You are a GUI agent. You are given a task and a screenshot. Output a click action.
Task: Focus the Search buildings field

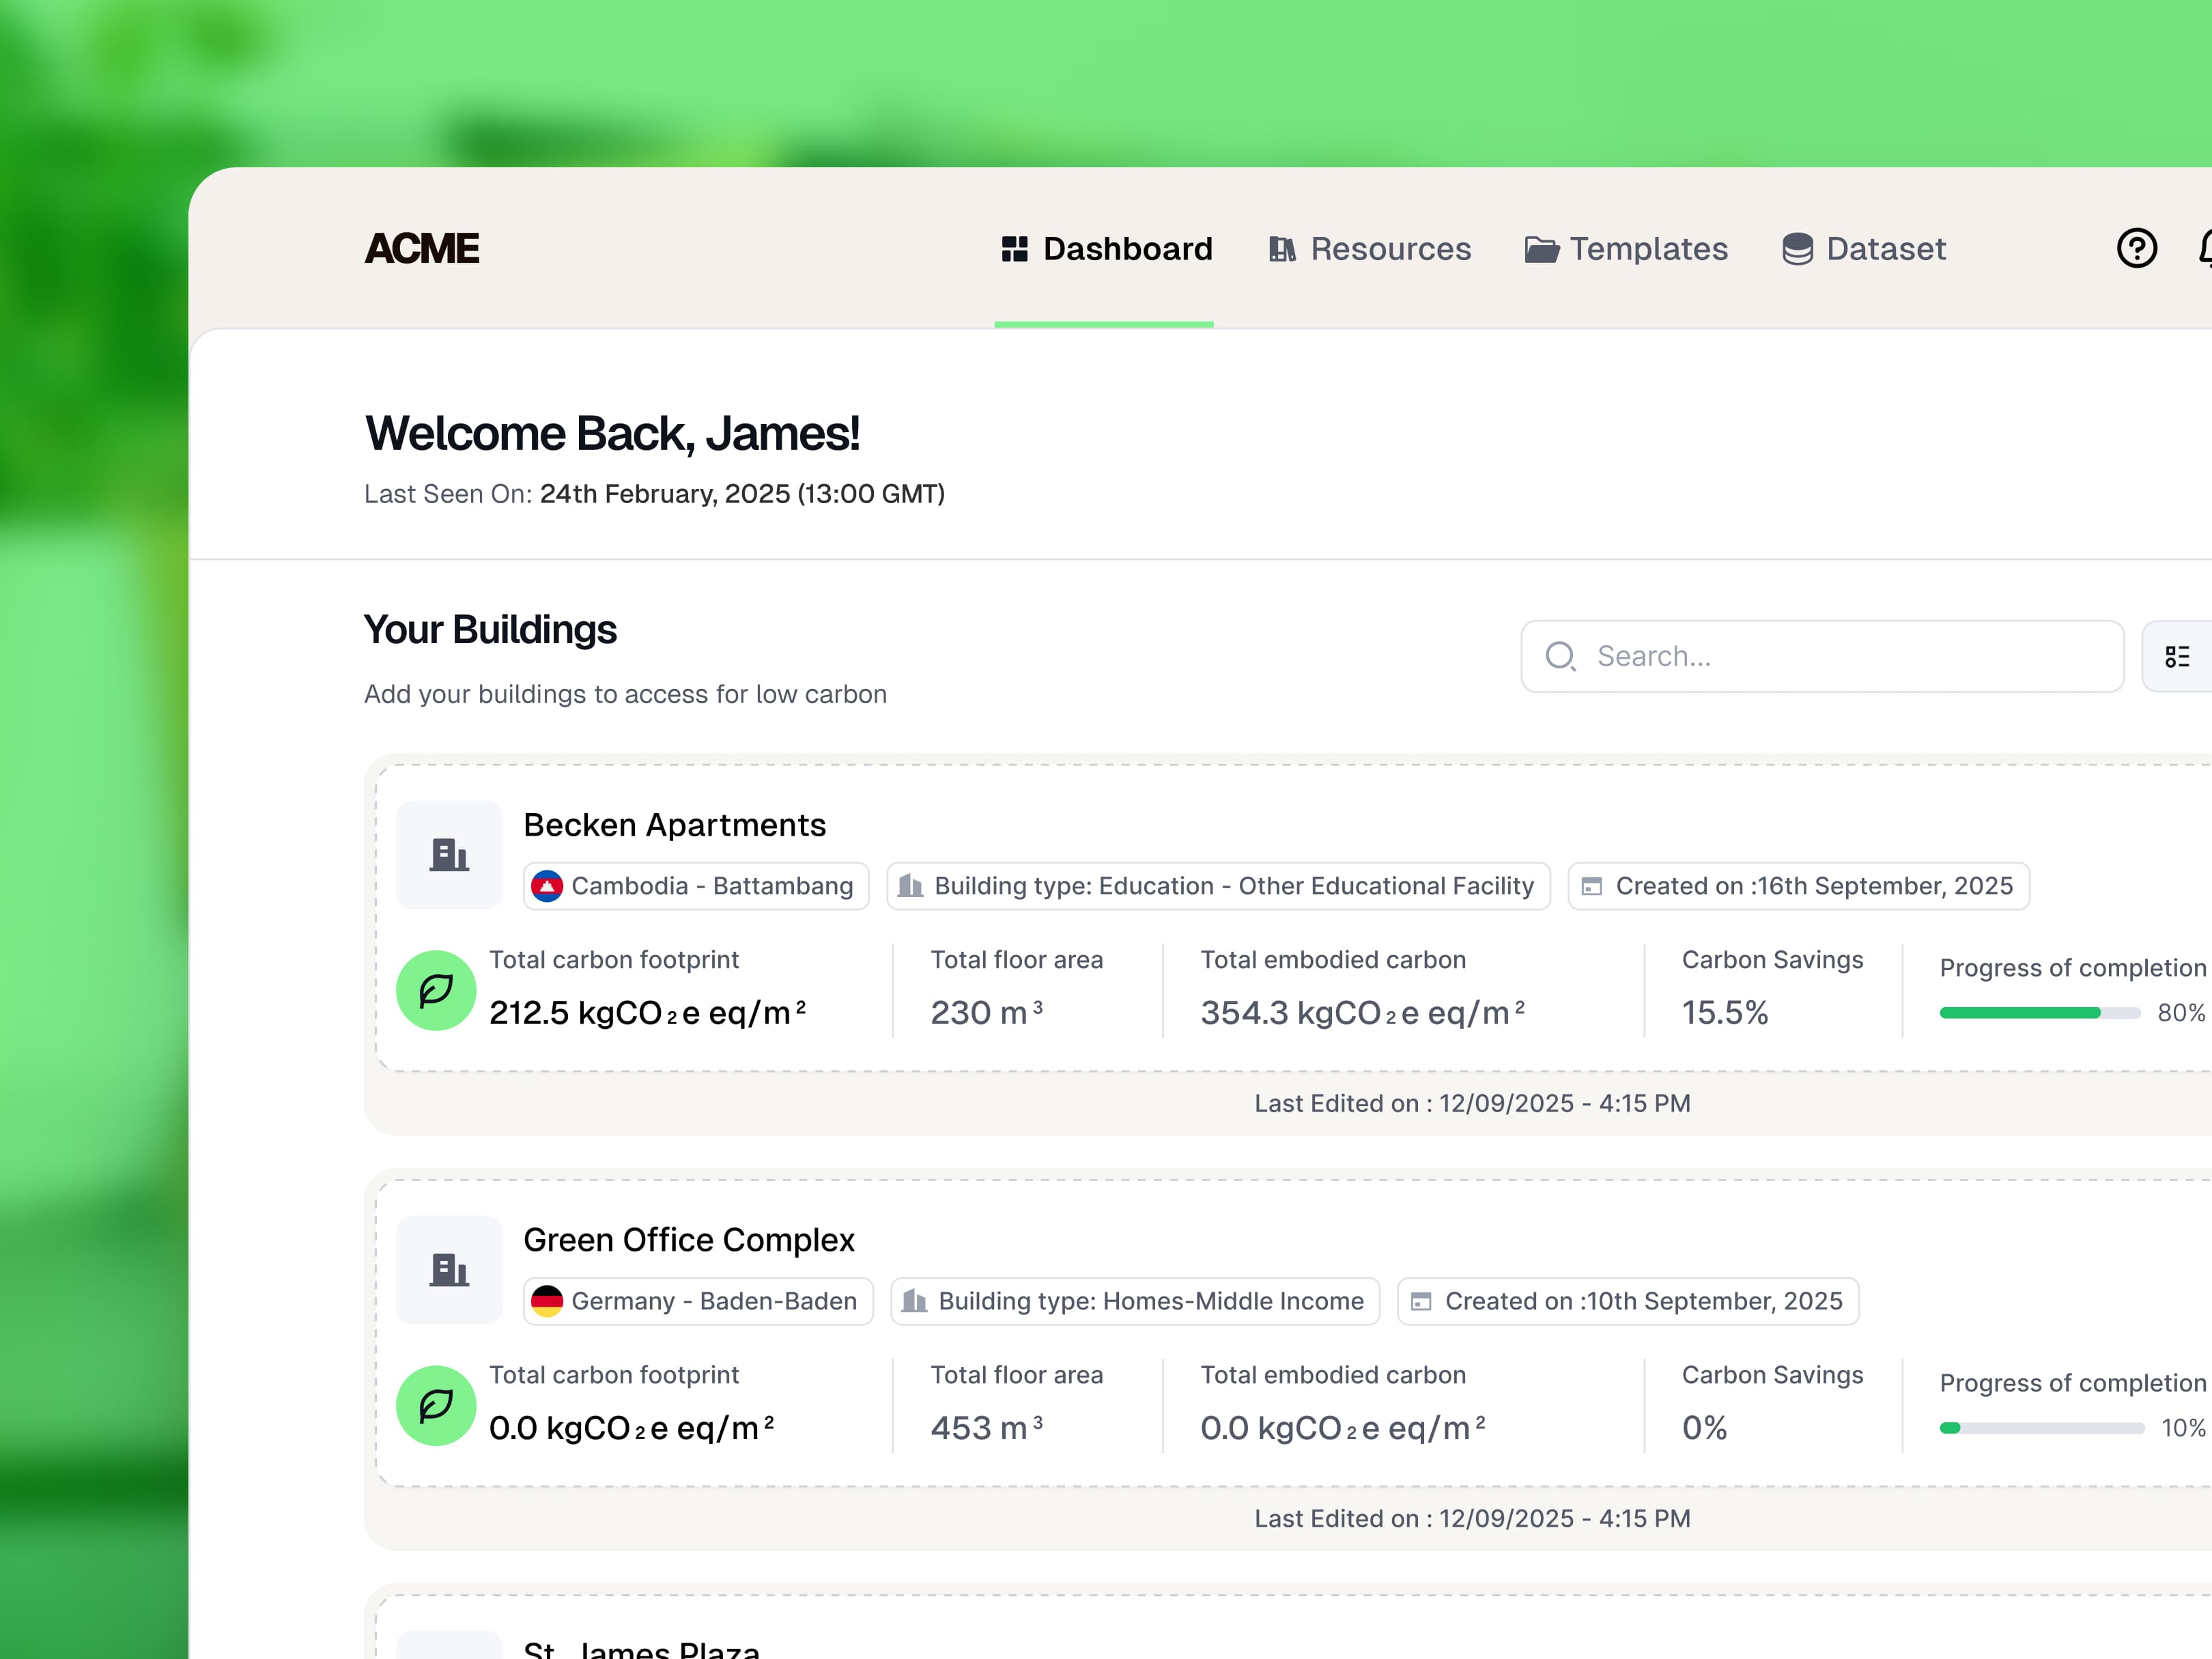point(1840,656)
